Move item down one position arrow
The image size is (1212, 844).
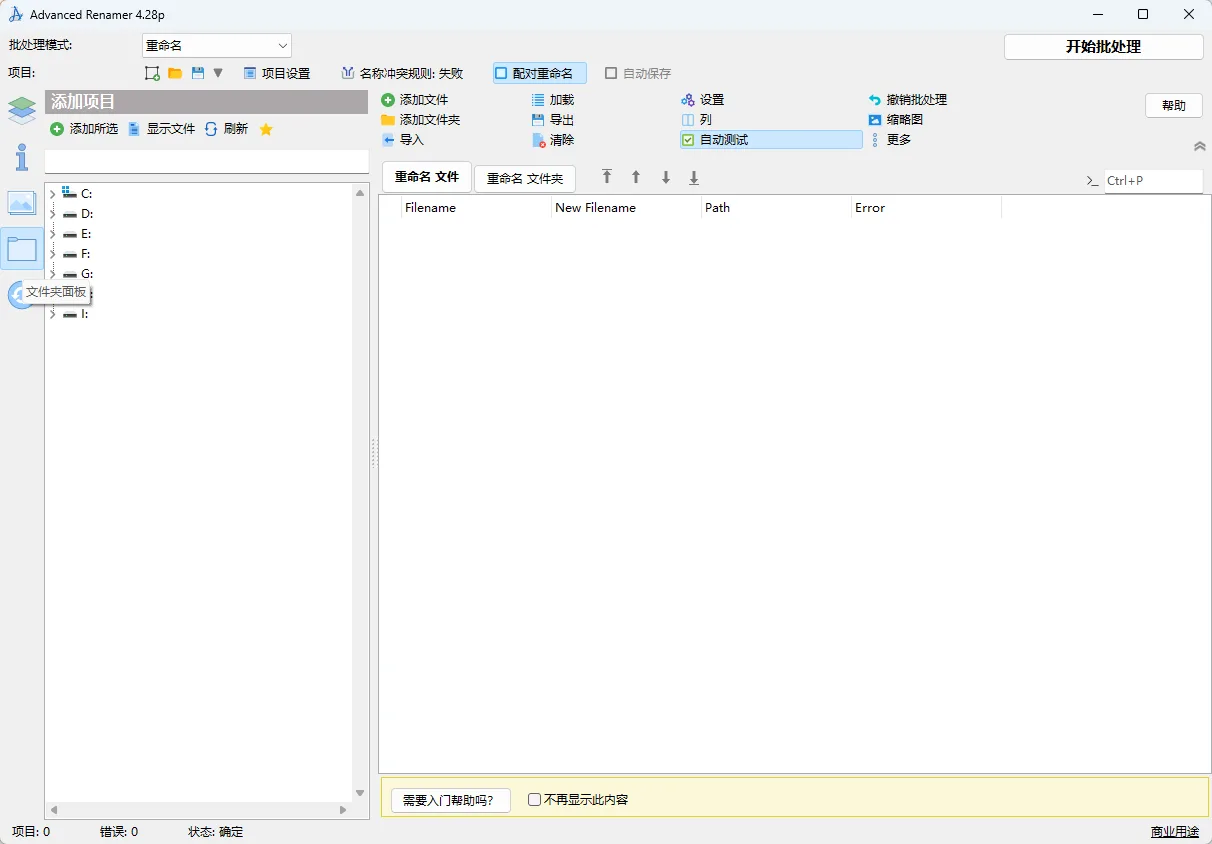[x=666, y=177]
